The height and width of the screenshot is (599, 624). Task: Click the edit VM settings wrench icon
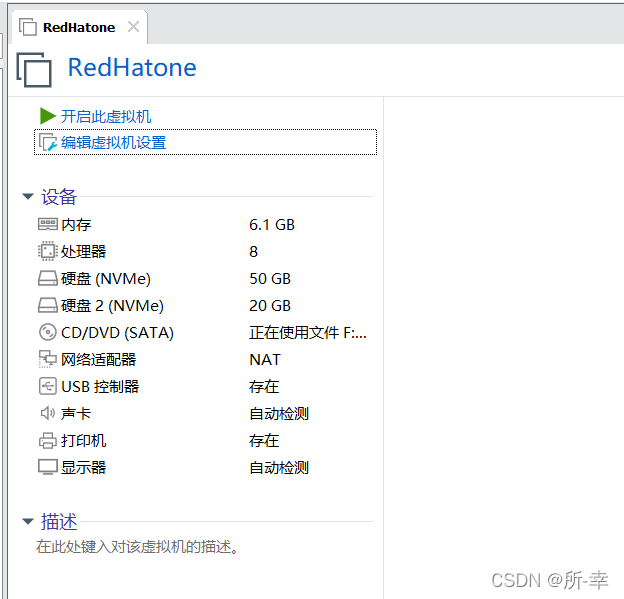click(x=48, y=142)
